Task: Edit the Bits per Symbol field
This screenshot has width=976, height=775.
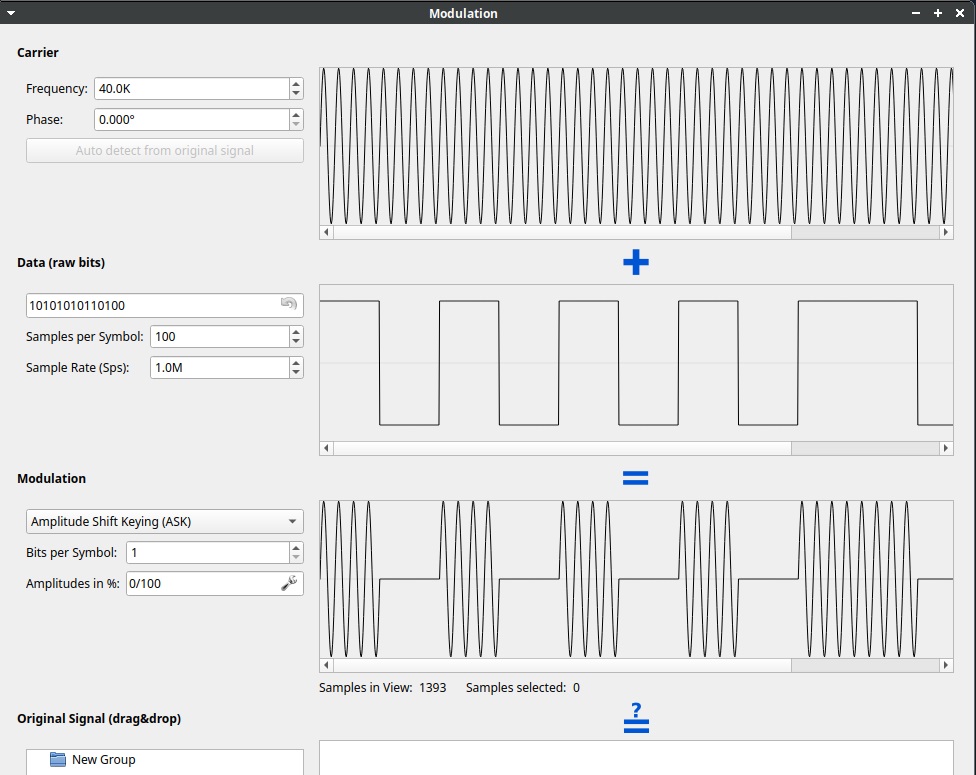Action: (208, 552)
